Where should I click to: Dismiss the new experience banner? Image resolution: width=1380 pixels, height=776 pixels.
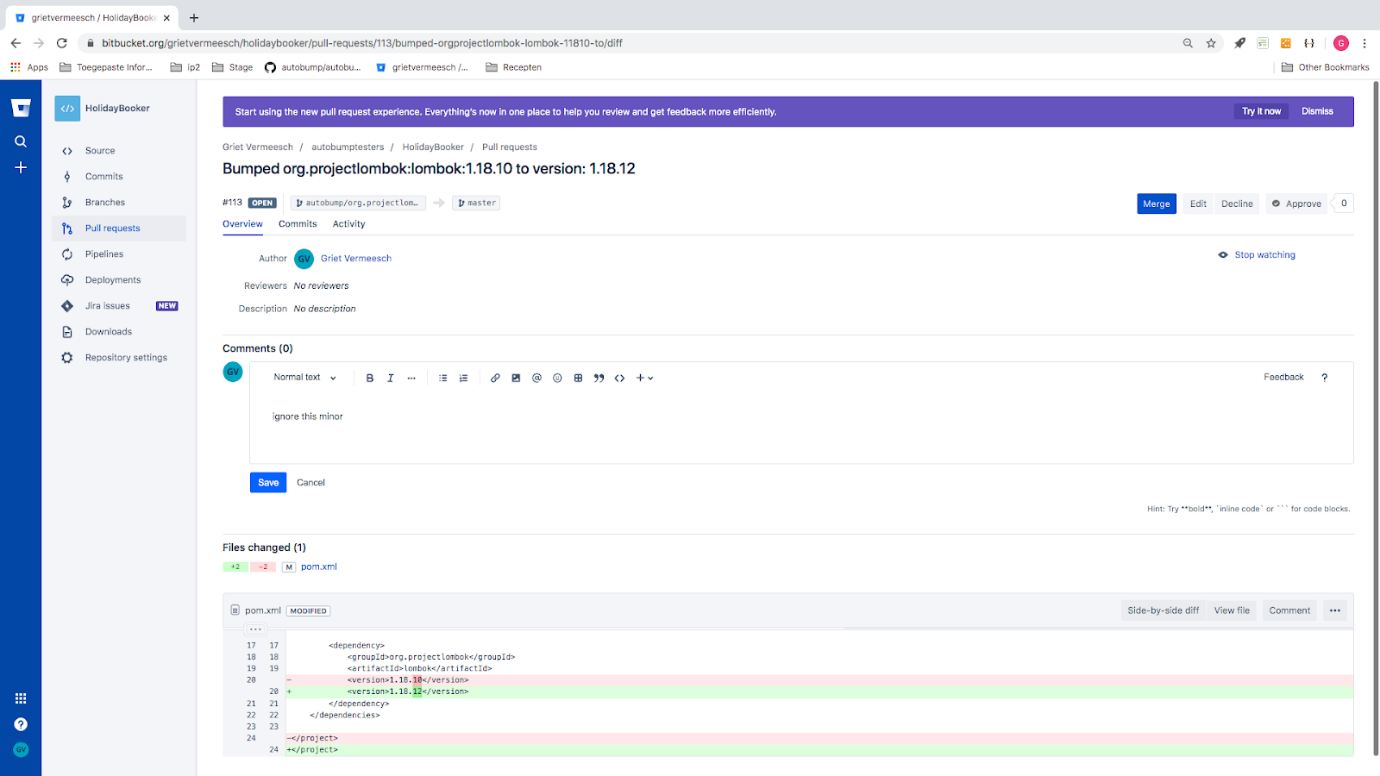click(1317, 112)
